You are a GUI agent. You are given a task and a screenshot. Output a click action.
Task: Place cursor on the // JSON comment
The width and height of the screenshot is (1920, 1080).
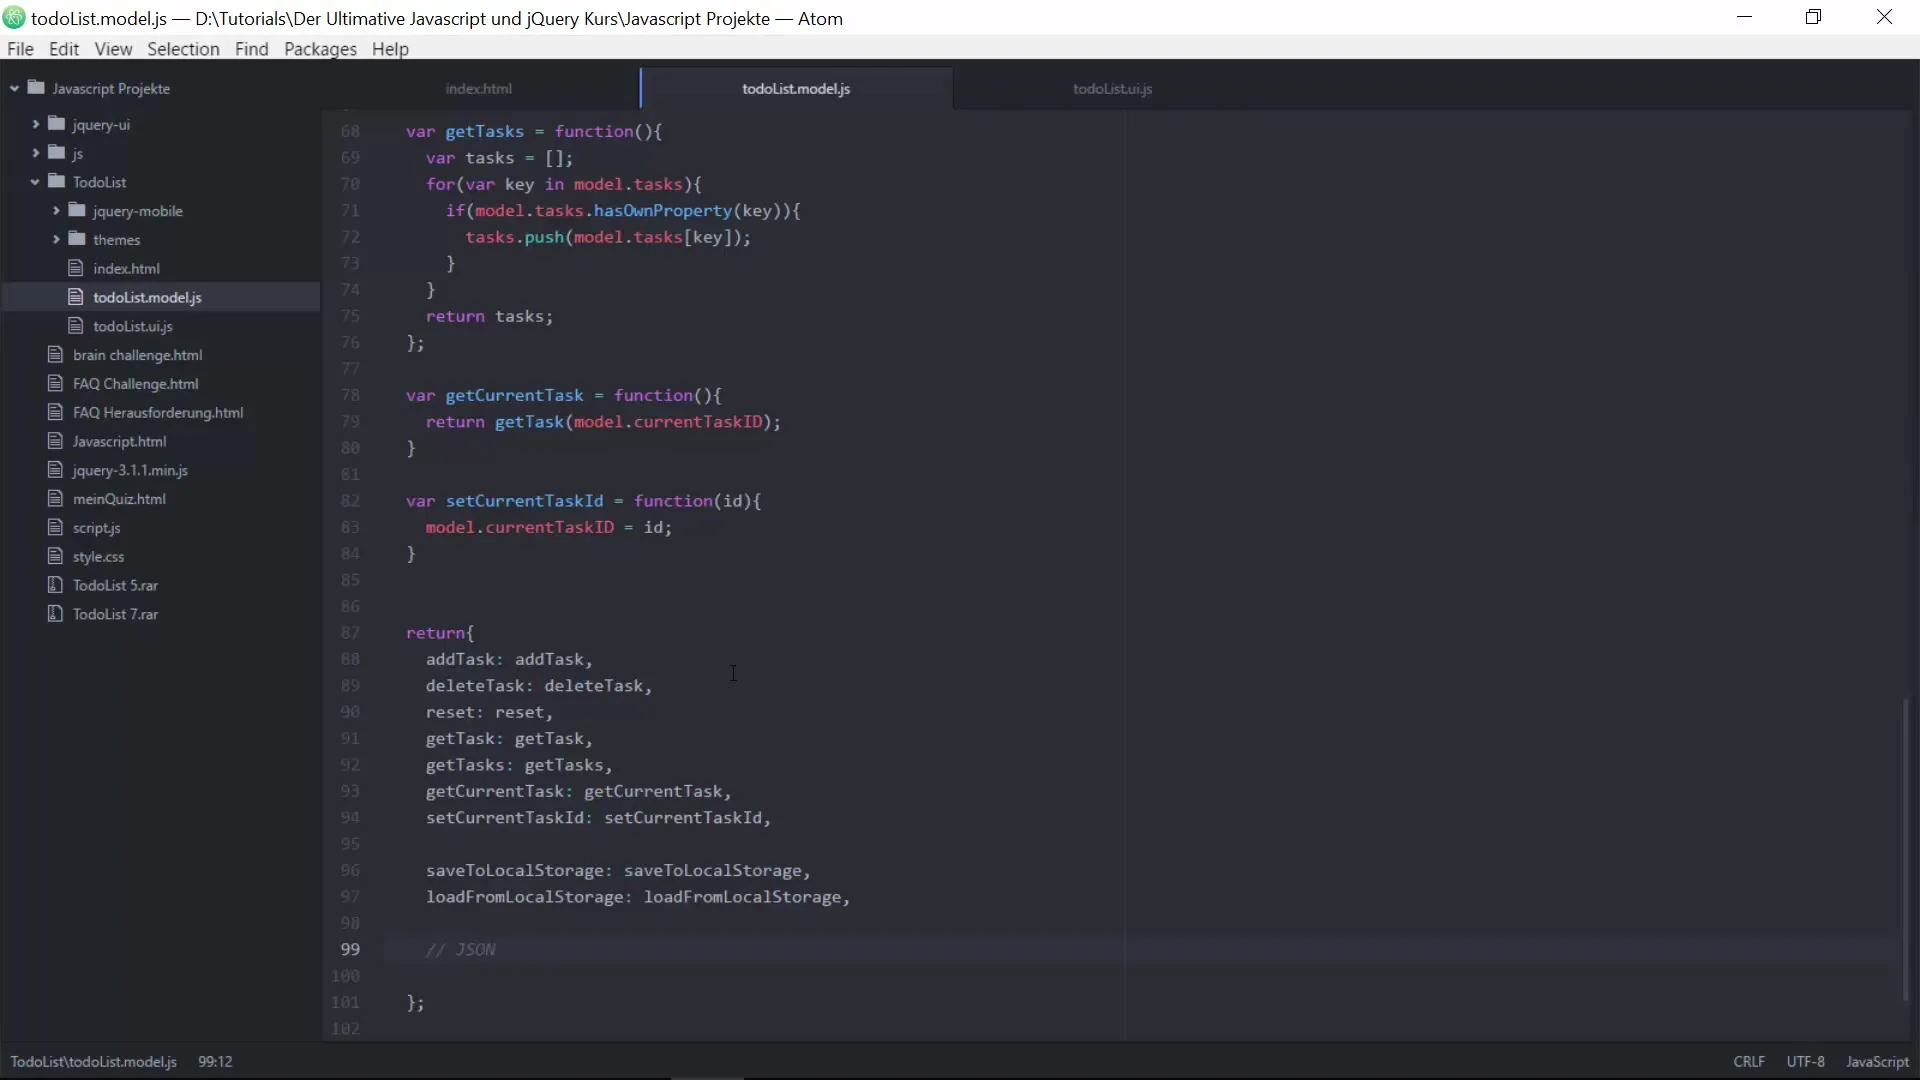460,950
